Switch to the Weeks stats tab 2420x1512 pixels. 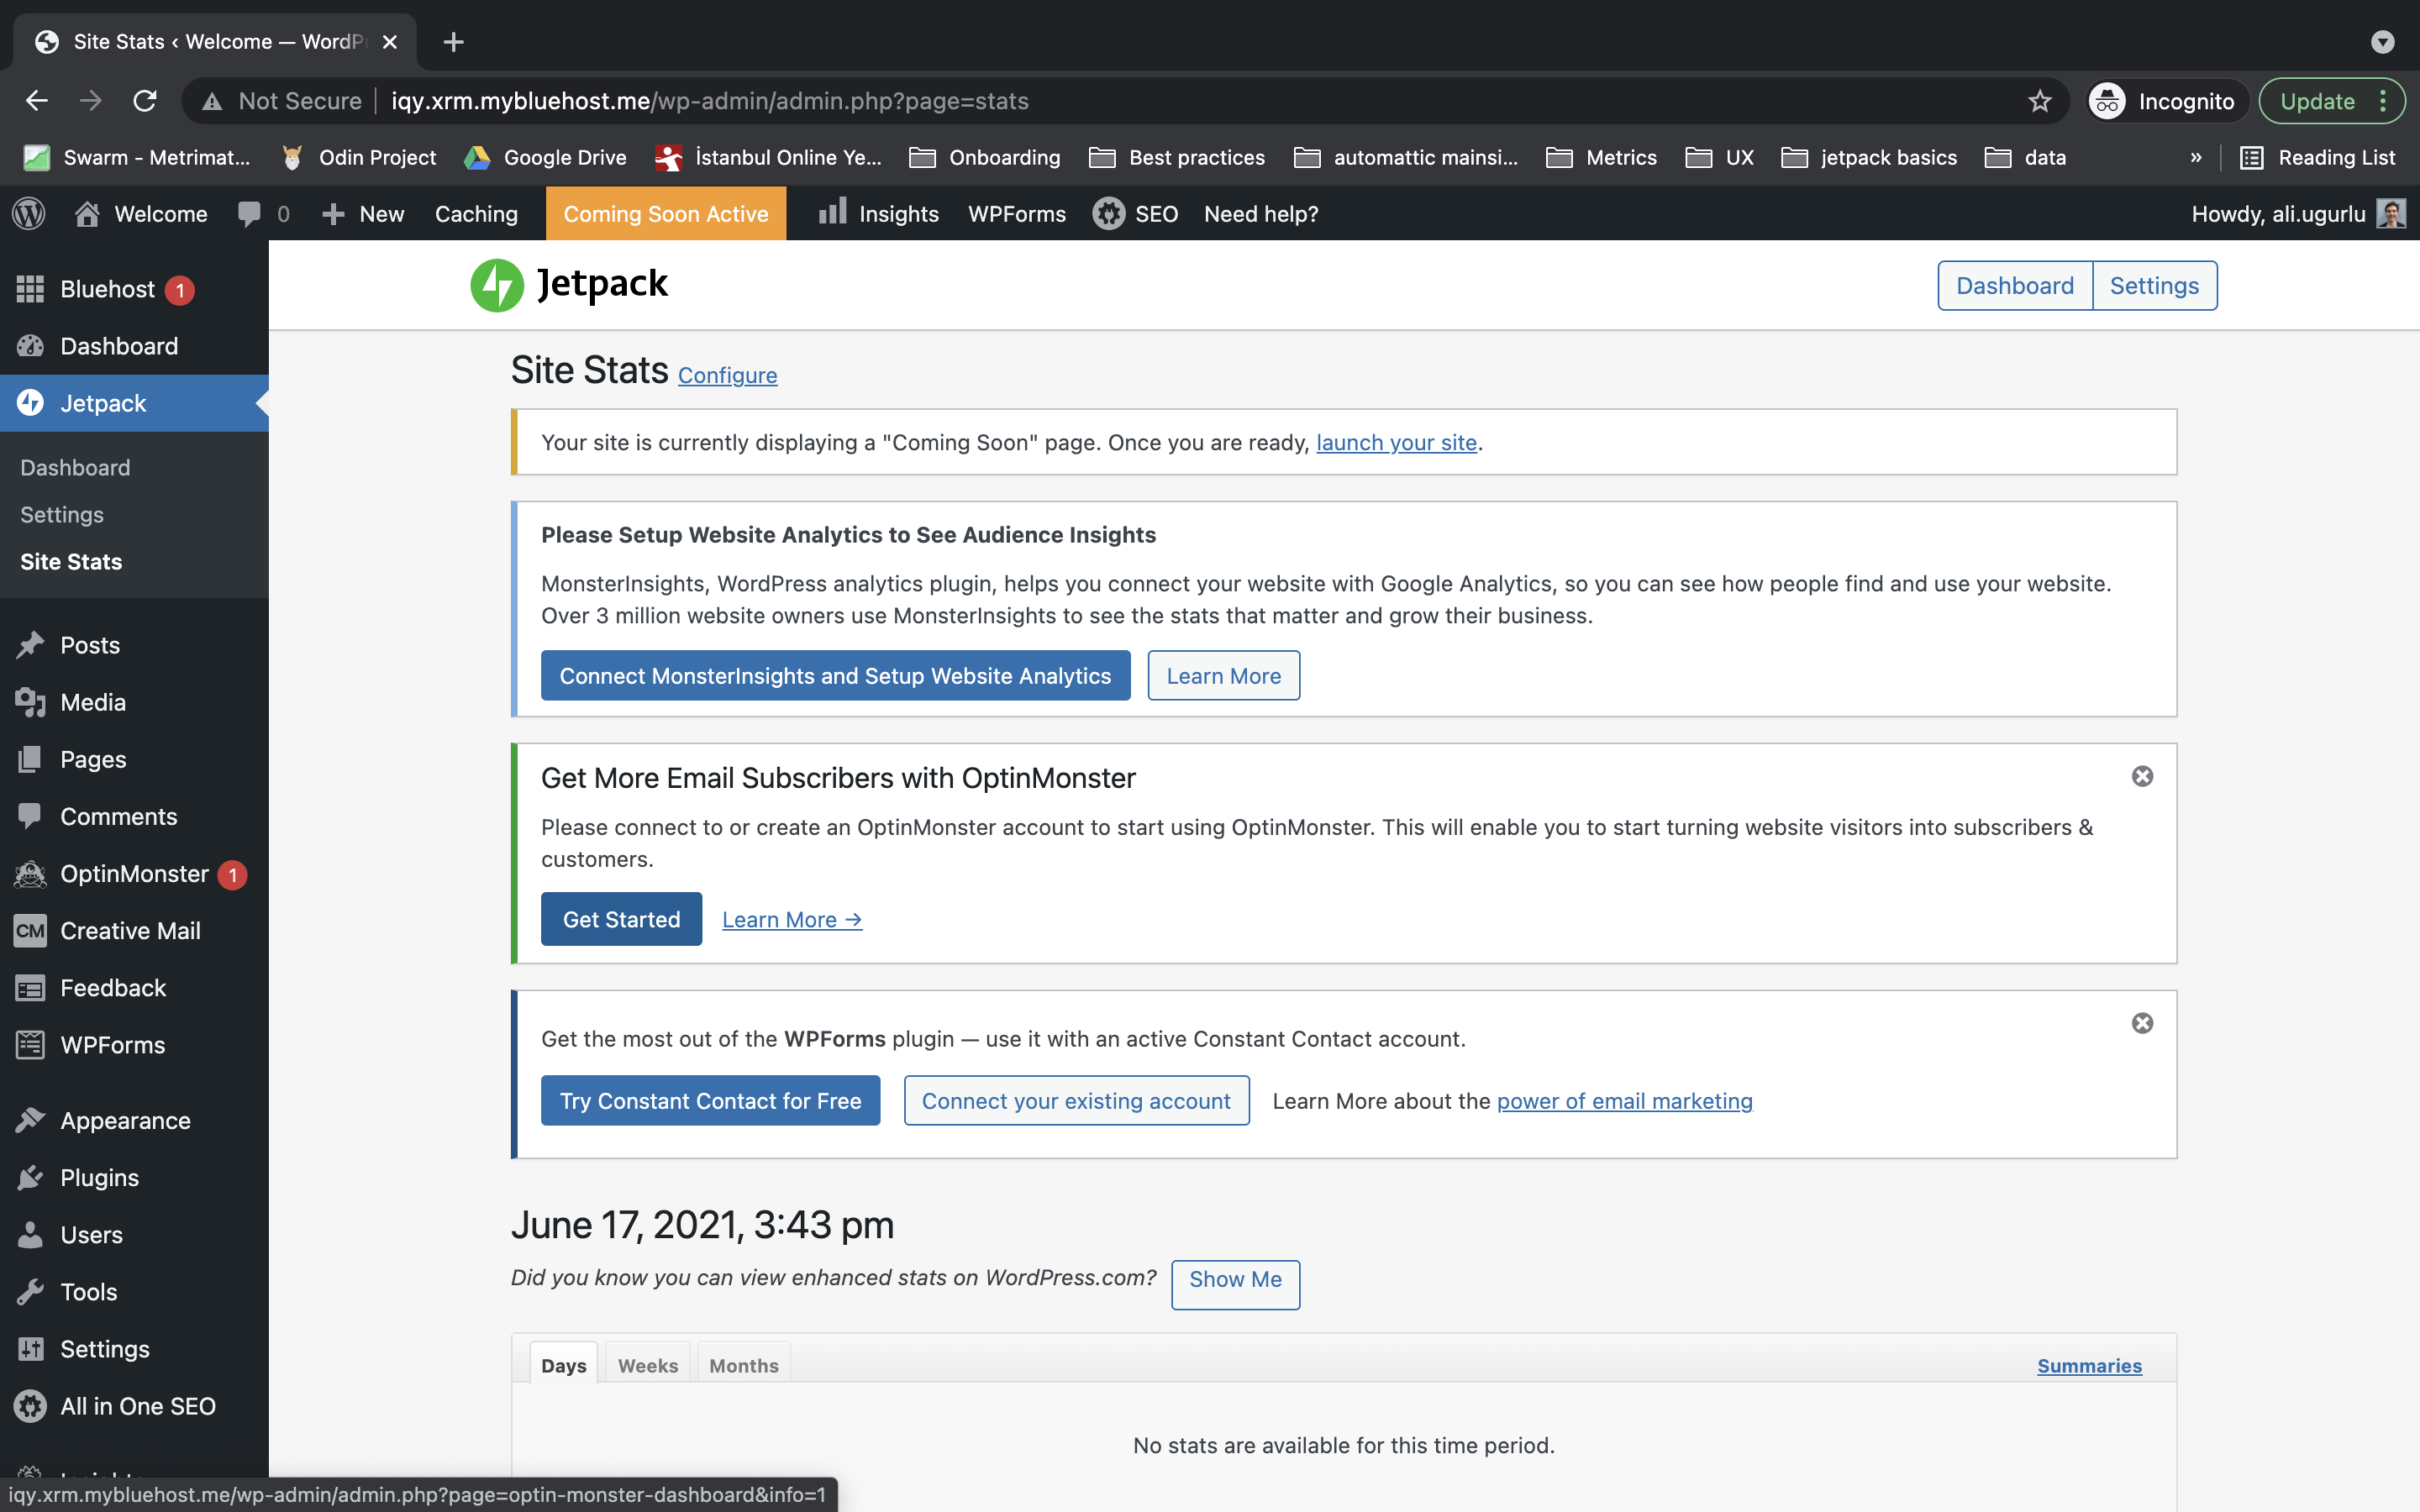648,1364
